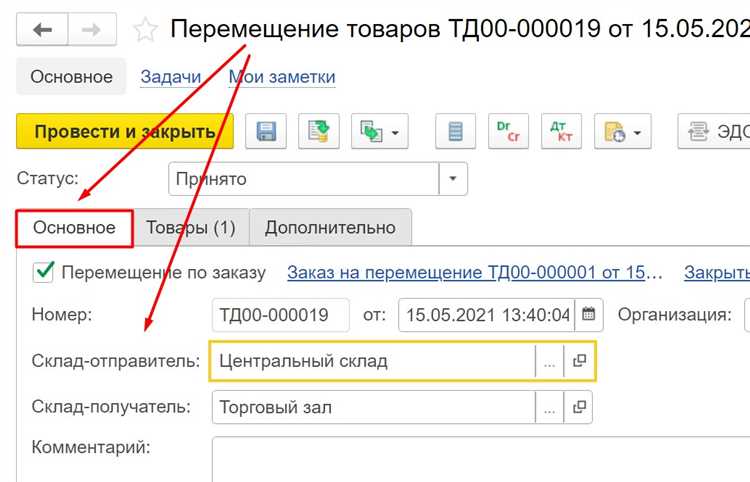Go back with the left arrow button

(x=43, y=30)
